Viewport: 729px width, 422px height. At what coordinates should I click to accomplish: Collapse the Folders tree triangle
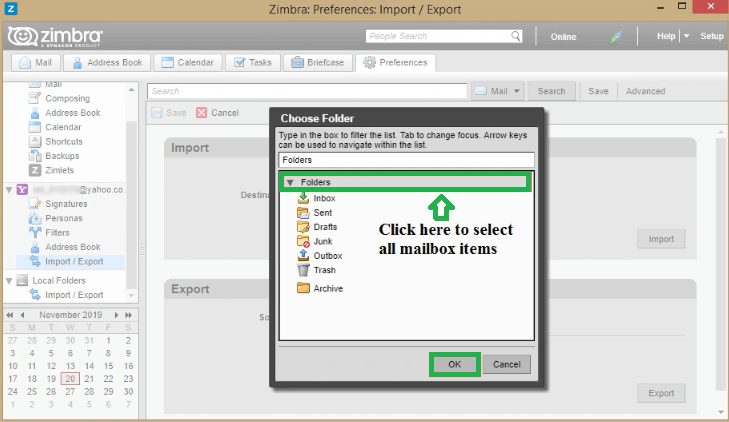pos(290,182)
